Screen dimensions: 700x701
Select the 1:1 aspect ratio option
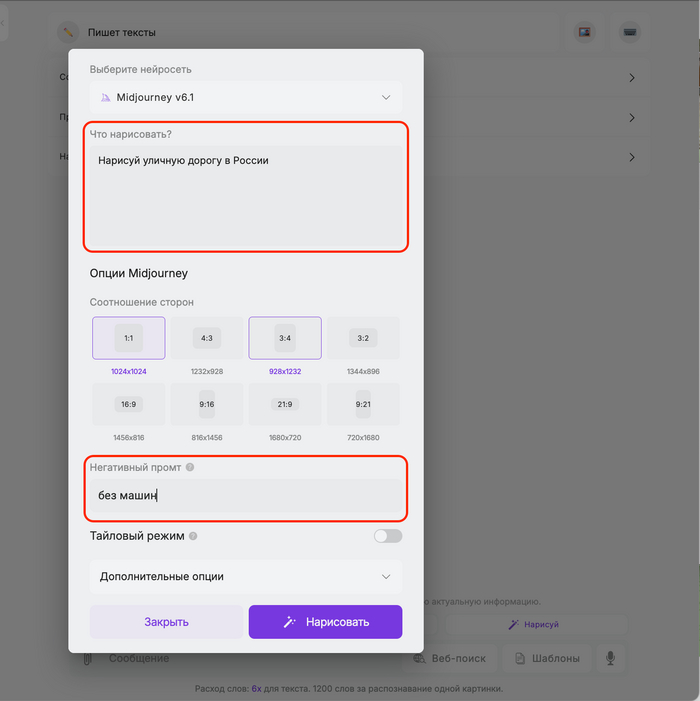click(129, 338)
